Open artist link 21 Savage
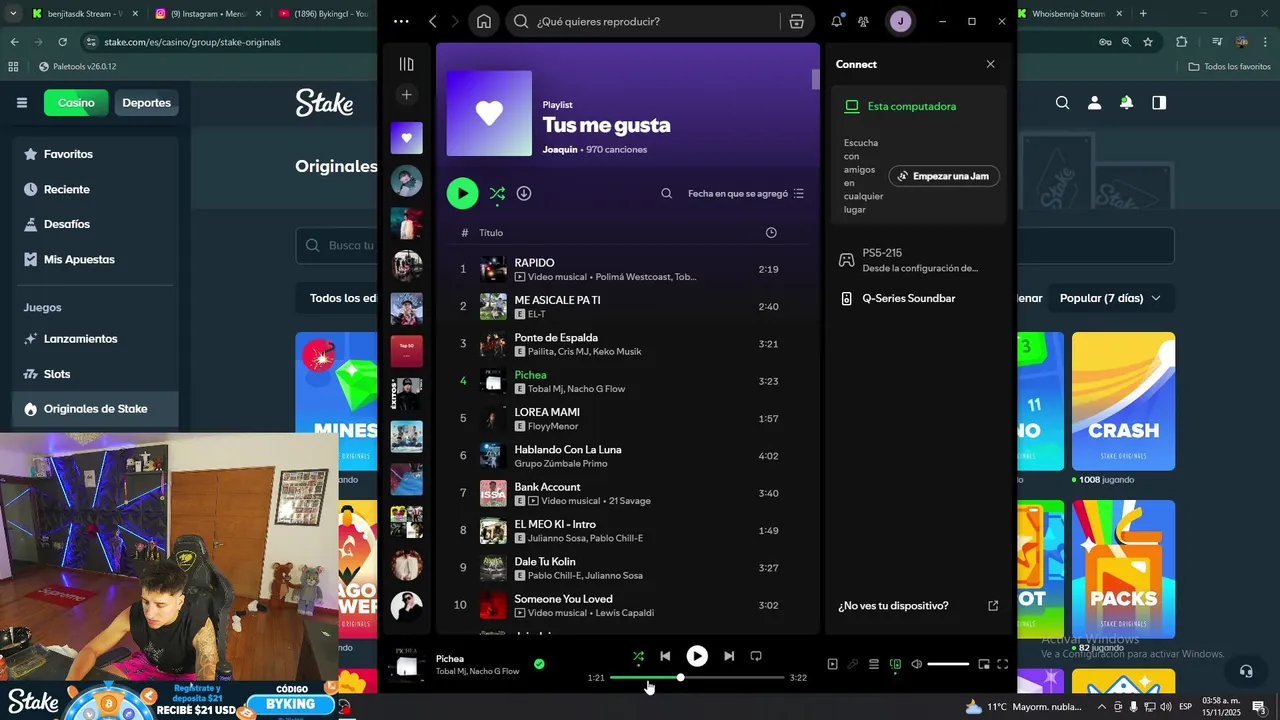 pos(629,501)
